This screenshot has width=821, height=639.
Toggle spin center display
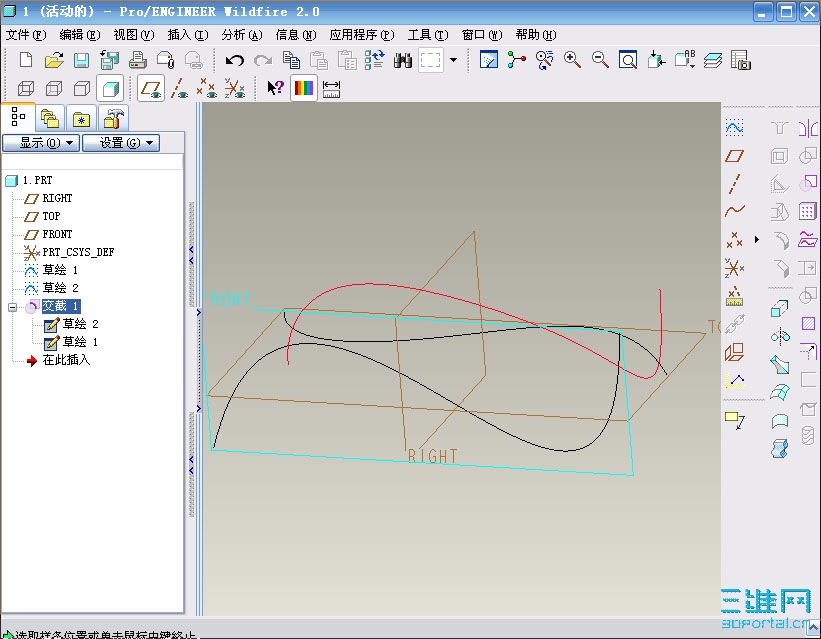click(517, 60)
